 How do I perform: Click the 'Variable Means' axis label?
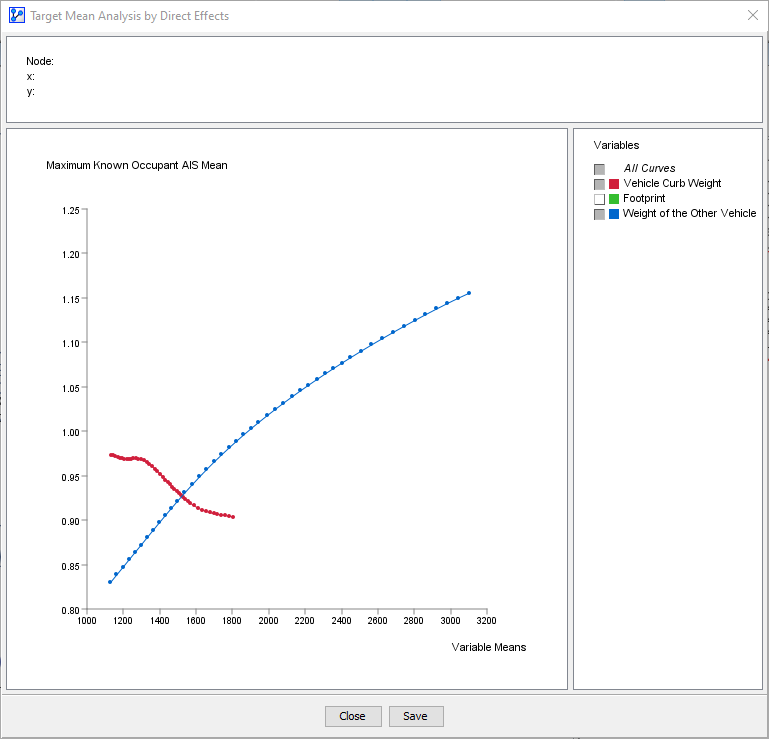(489, 647)
